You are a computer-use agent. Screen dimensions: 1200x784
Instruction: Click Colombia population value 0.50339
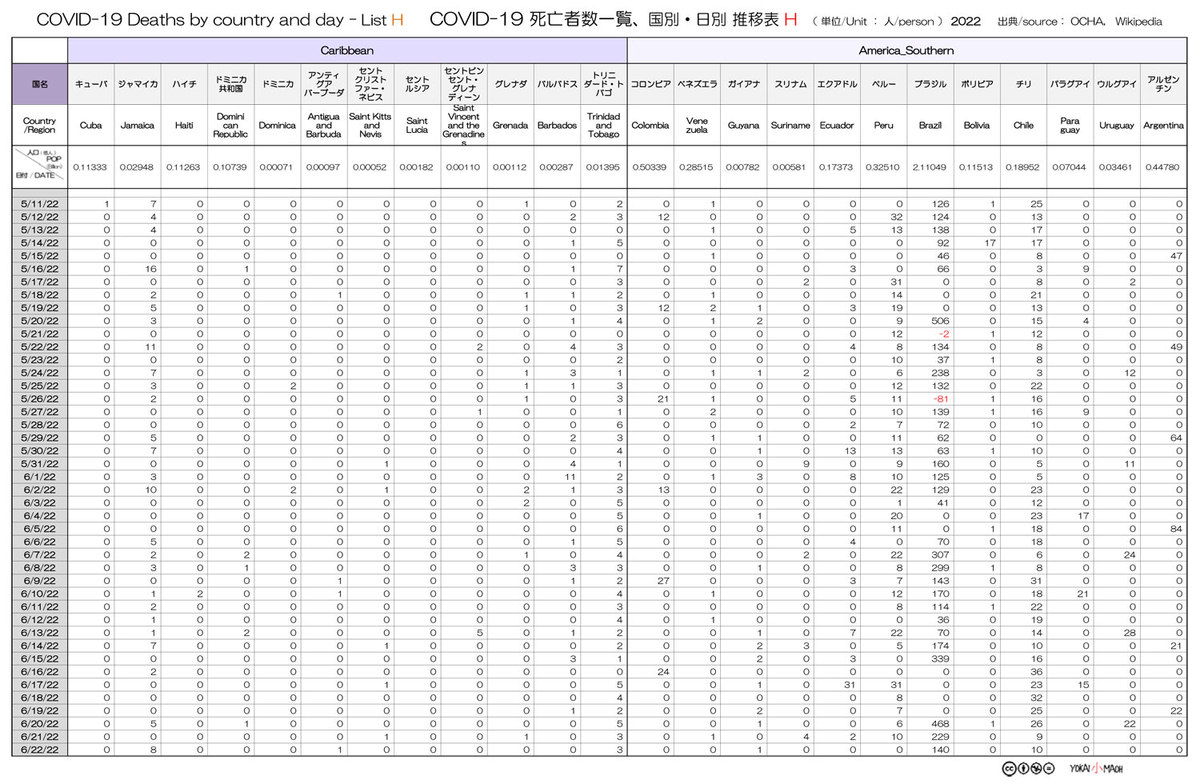tap(650, 167)
